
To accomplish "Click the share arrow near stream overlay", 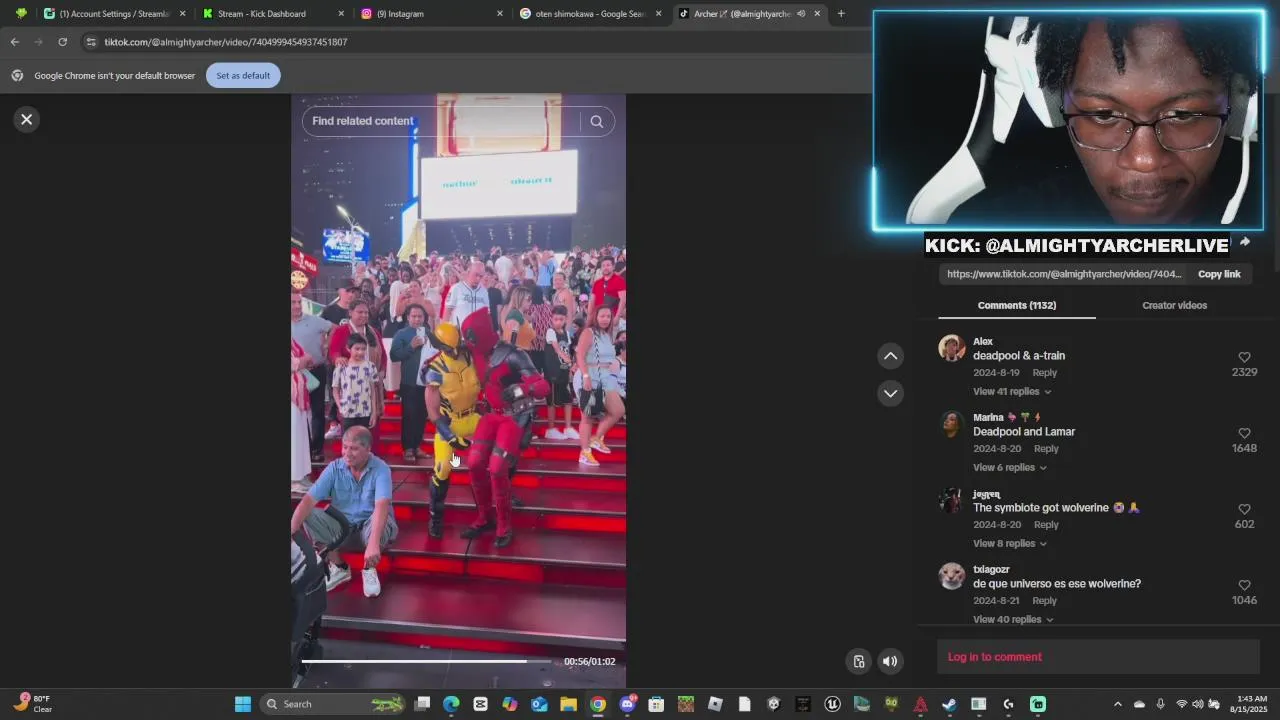I will pos(1244,242).
